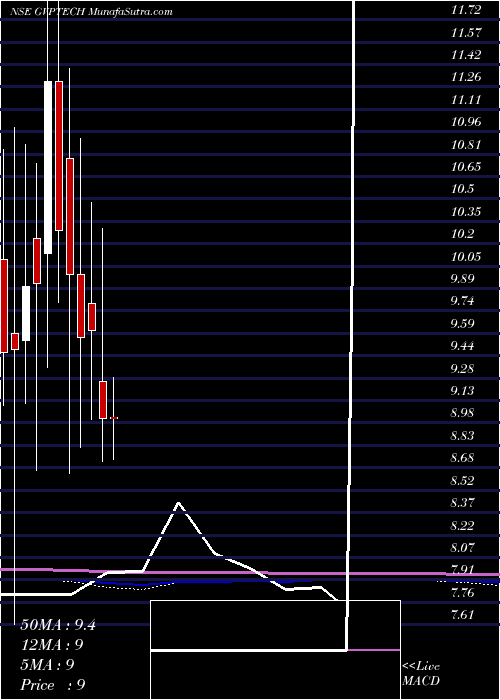Click the 10.35 price axis label
This screenshot has width=500, height=700.
coord(466,212)
